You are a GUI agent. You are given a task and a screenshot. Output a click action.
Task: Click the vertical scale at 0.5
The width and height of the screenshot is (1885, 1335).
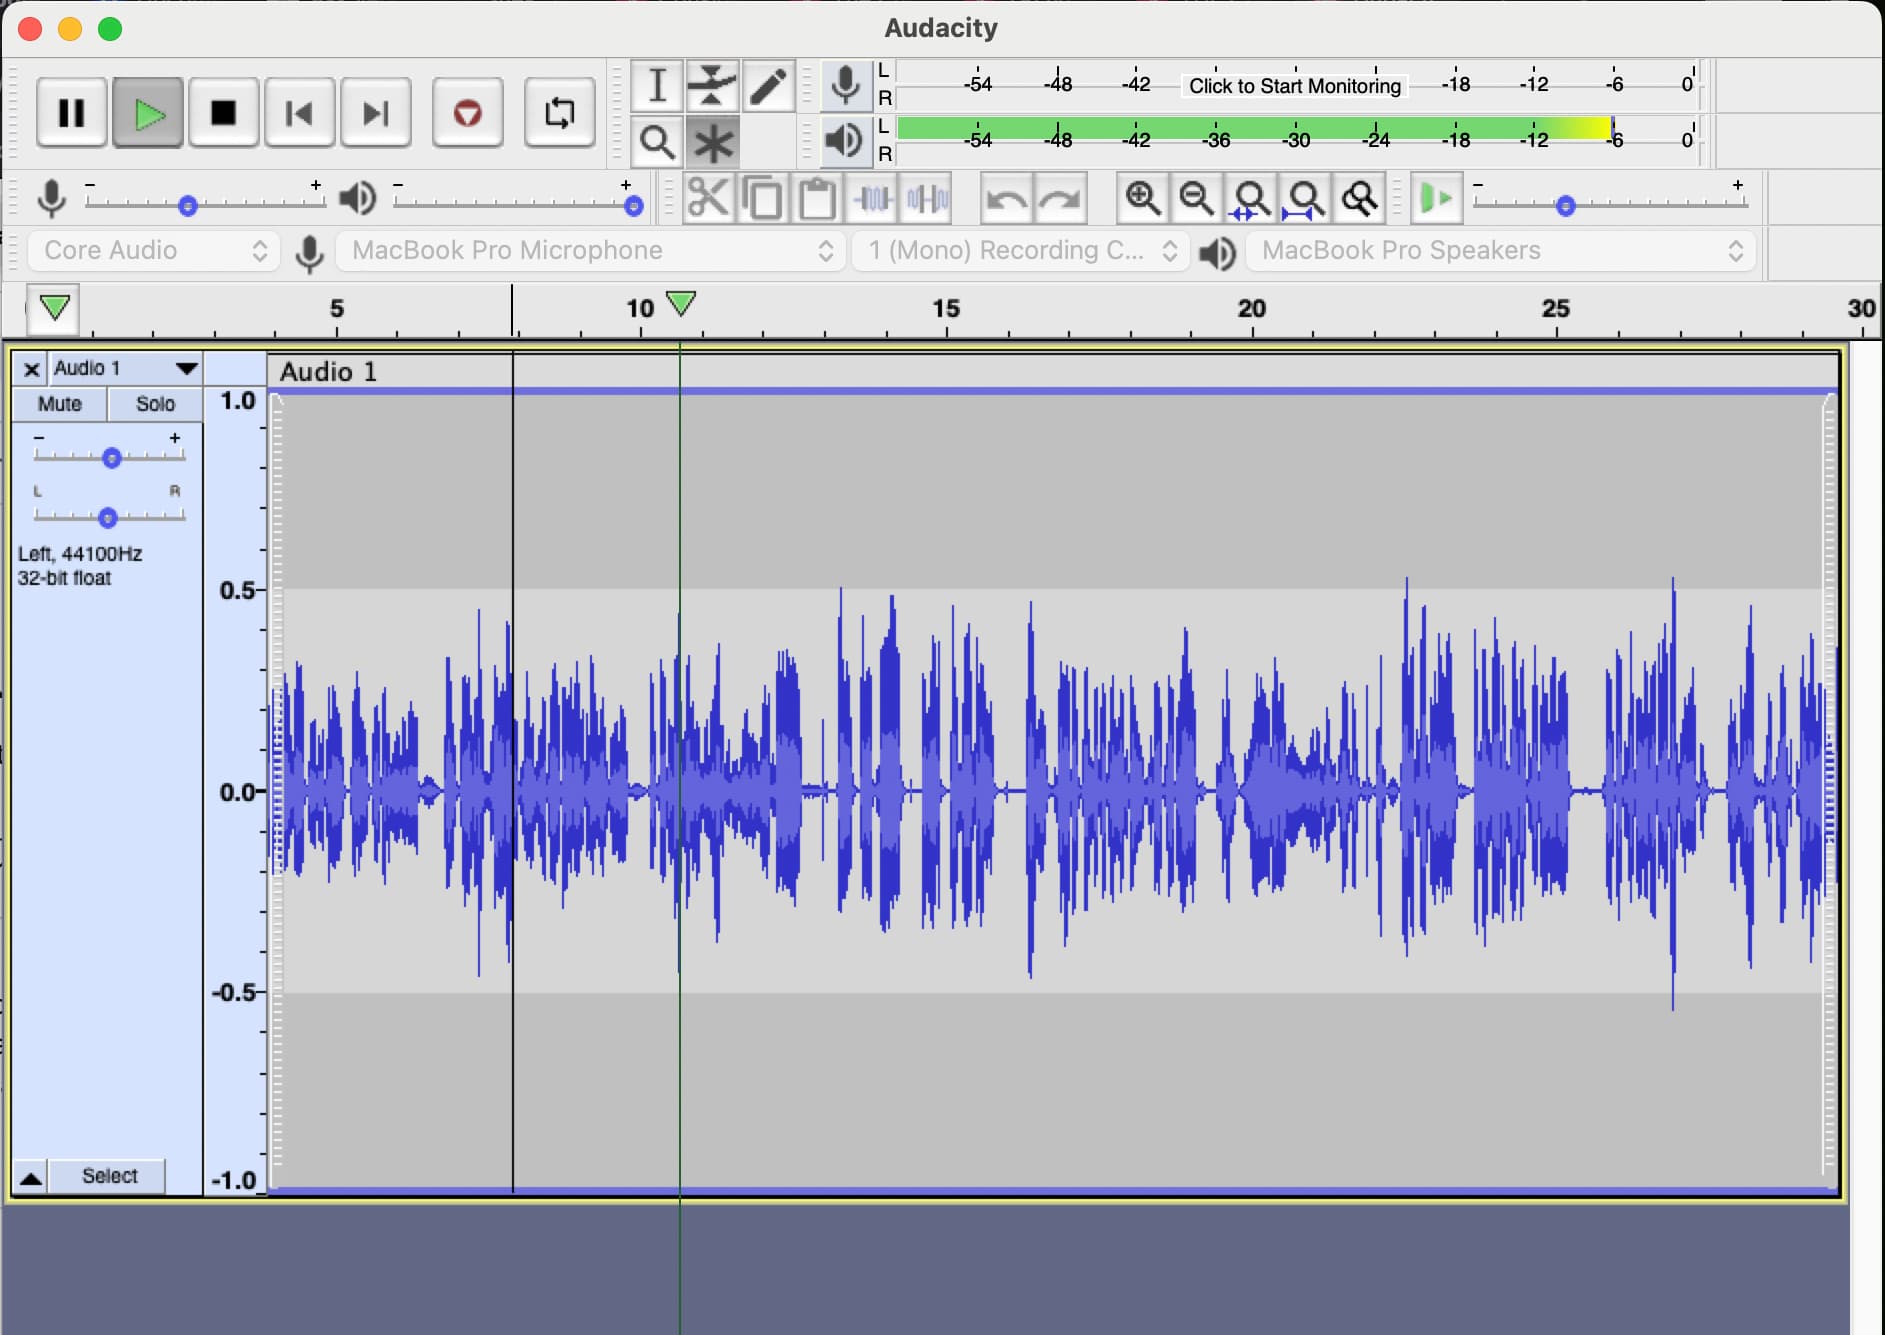point(237,590)
